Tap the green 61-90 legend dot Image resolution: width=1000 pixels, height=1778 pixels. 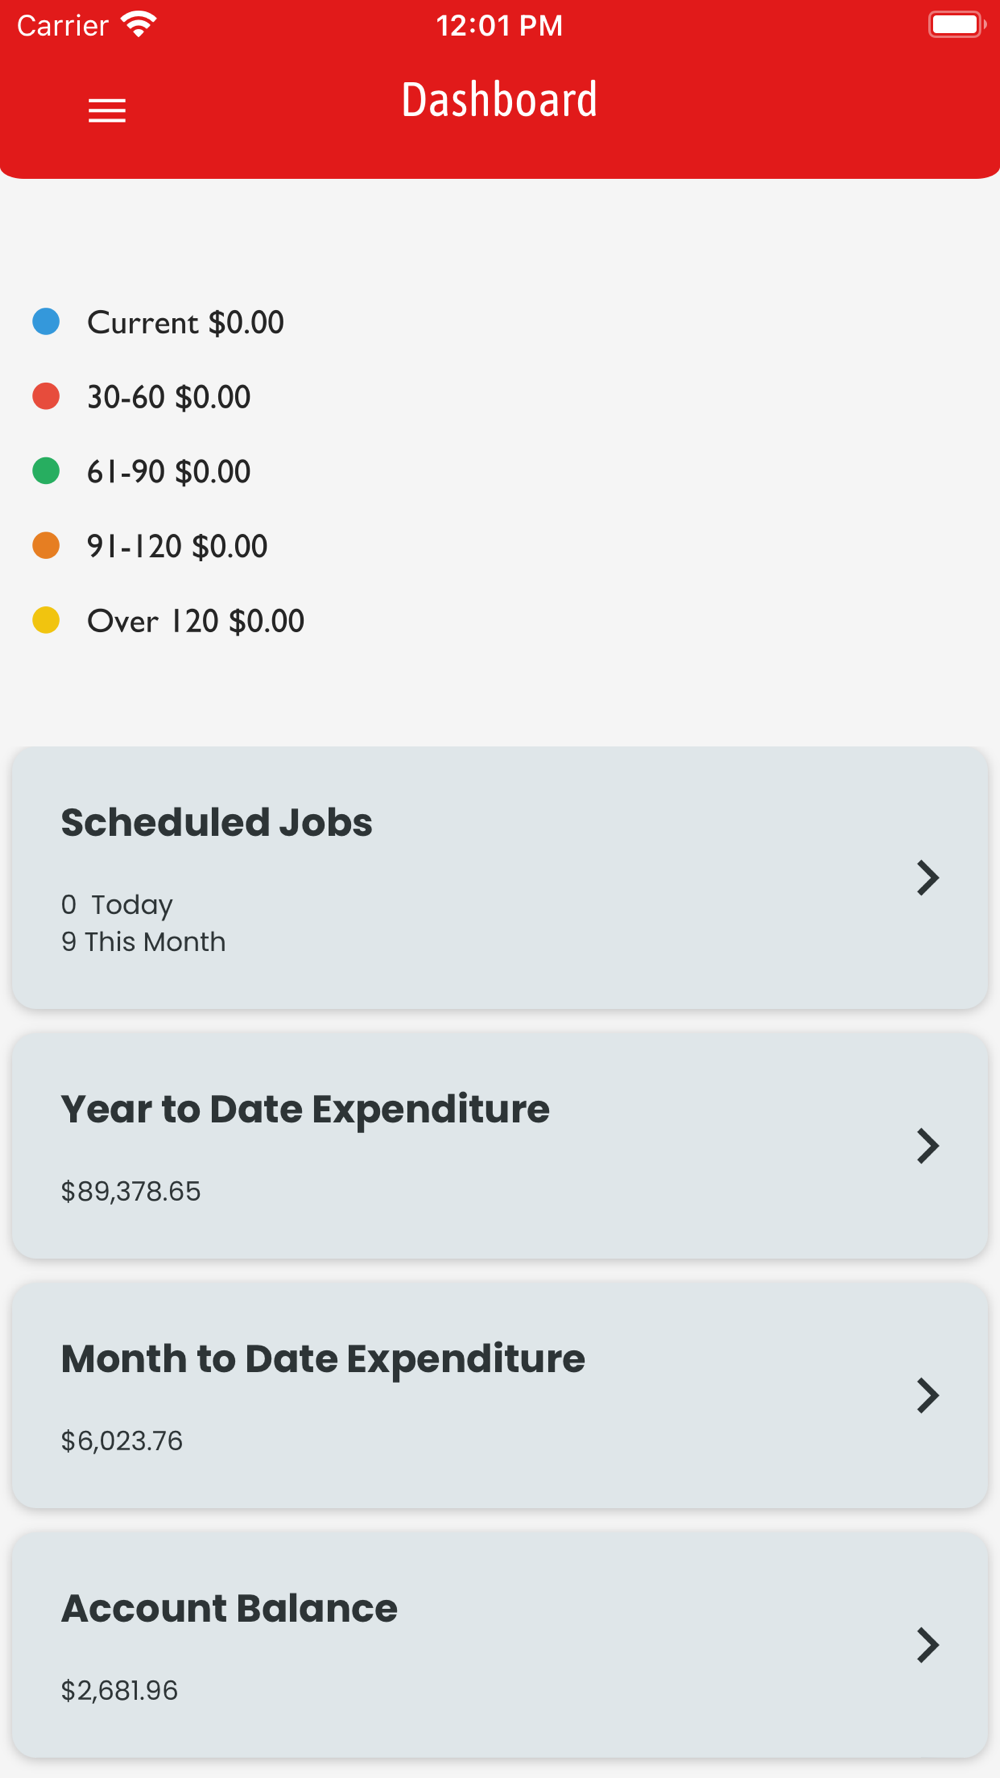[x=46, y=471]
